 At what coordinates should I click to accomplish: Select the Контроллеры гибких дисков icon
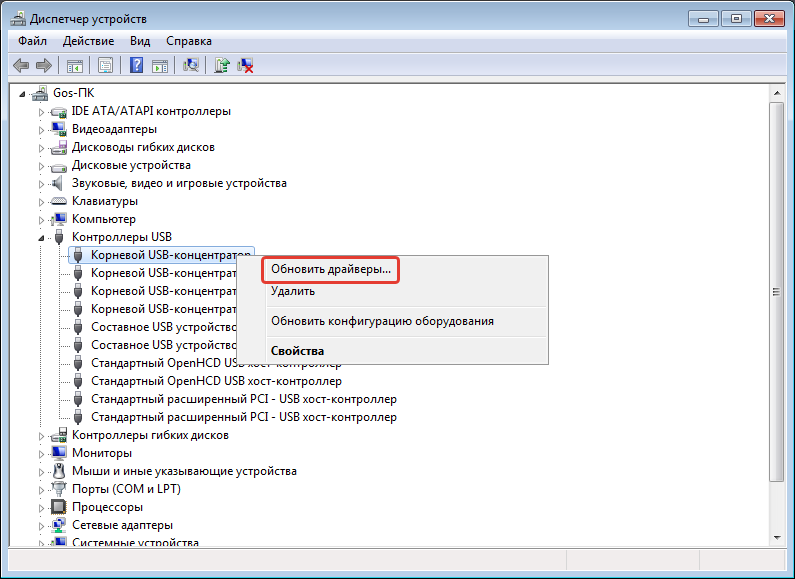point(59,435)
